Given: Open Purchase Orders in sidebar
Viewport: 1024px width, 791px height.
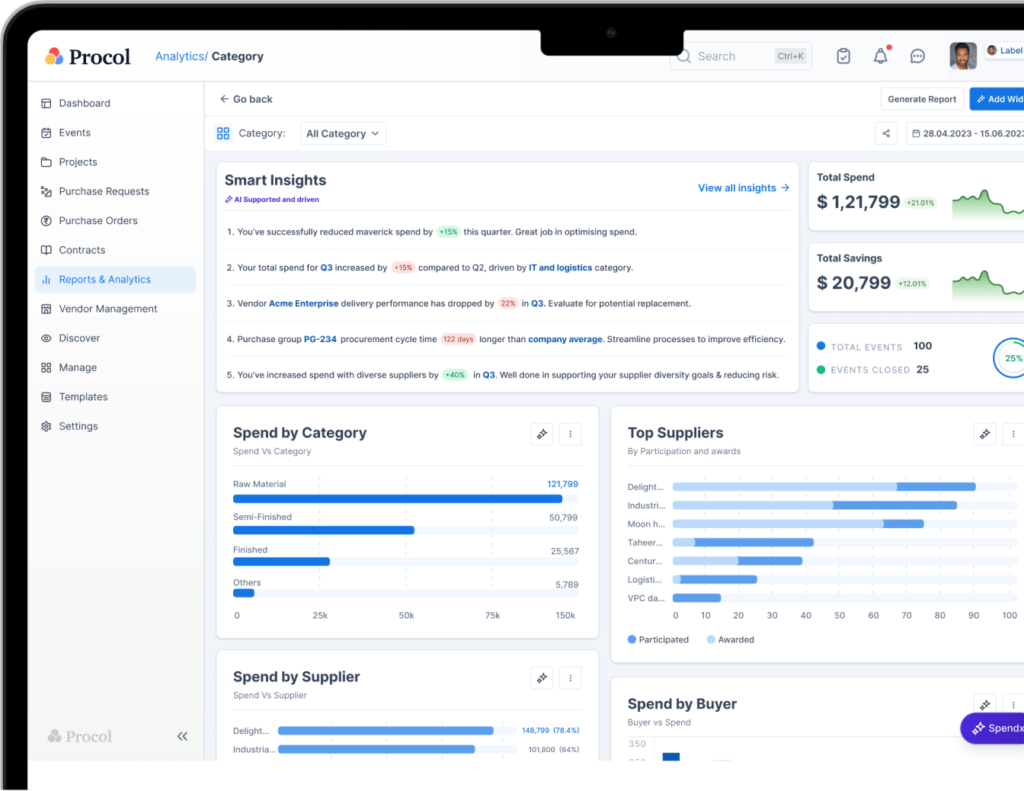Looking at the screenshot, I should click(x=98, y=221).
